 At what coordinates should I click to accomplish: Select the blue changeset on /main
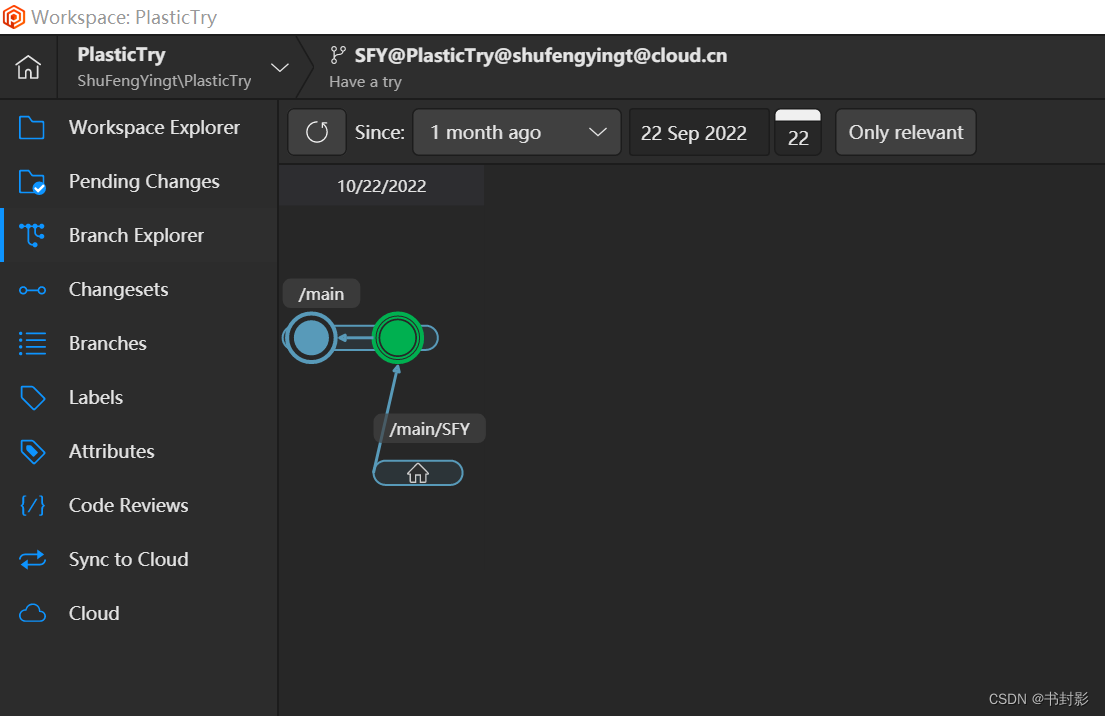click(311, 338)
